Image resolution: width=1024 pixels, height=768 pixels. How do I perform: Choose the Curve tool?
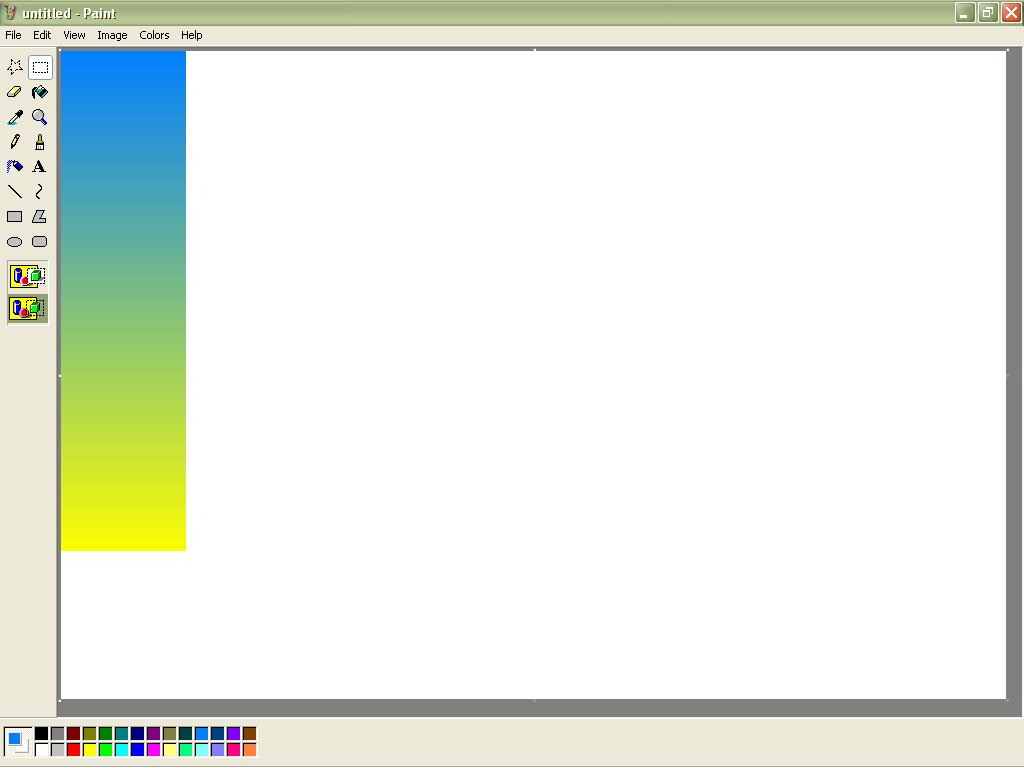[40, 191]
